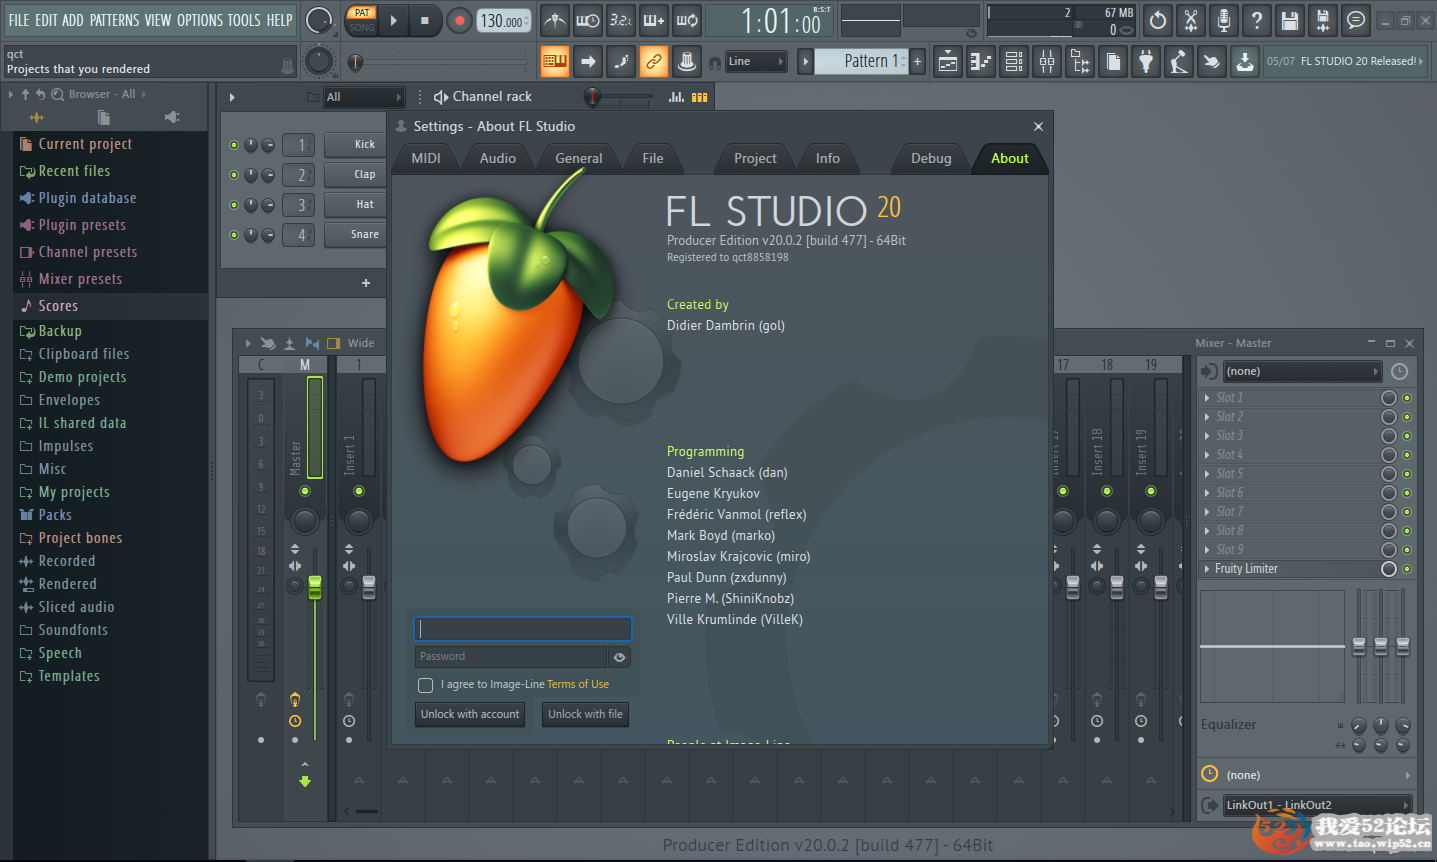This screenshot has height=862, width=1437.
Task: Open mixer input (none) dropdown at top
Action: click(x=1301, y=371)
